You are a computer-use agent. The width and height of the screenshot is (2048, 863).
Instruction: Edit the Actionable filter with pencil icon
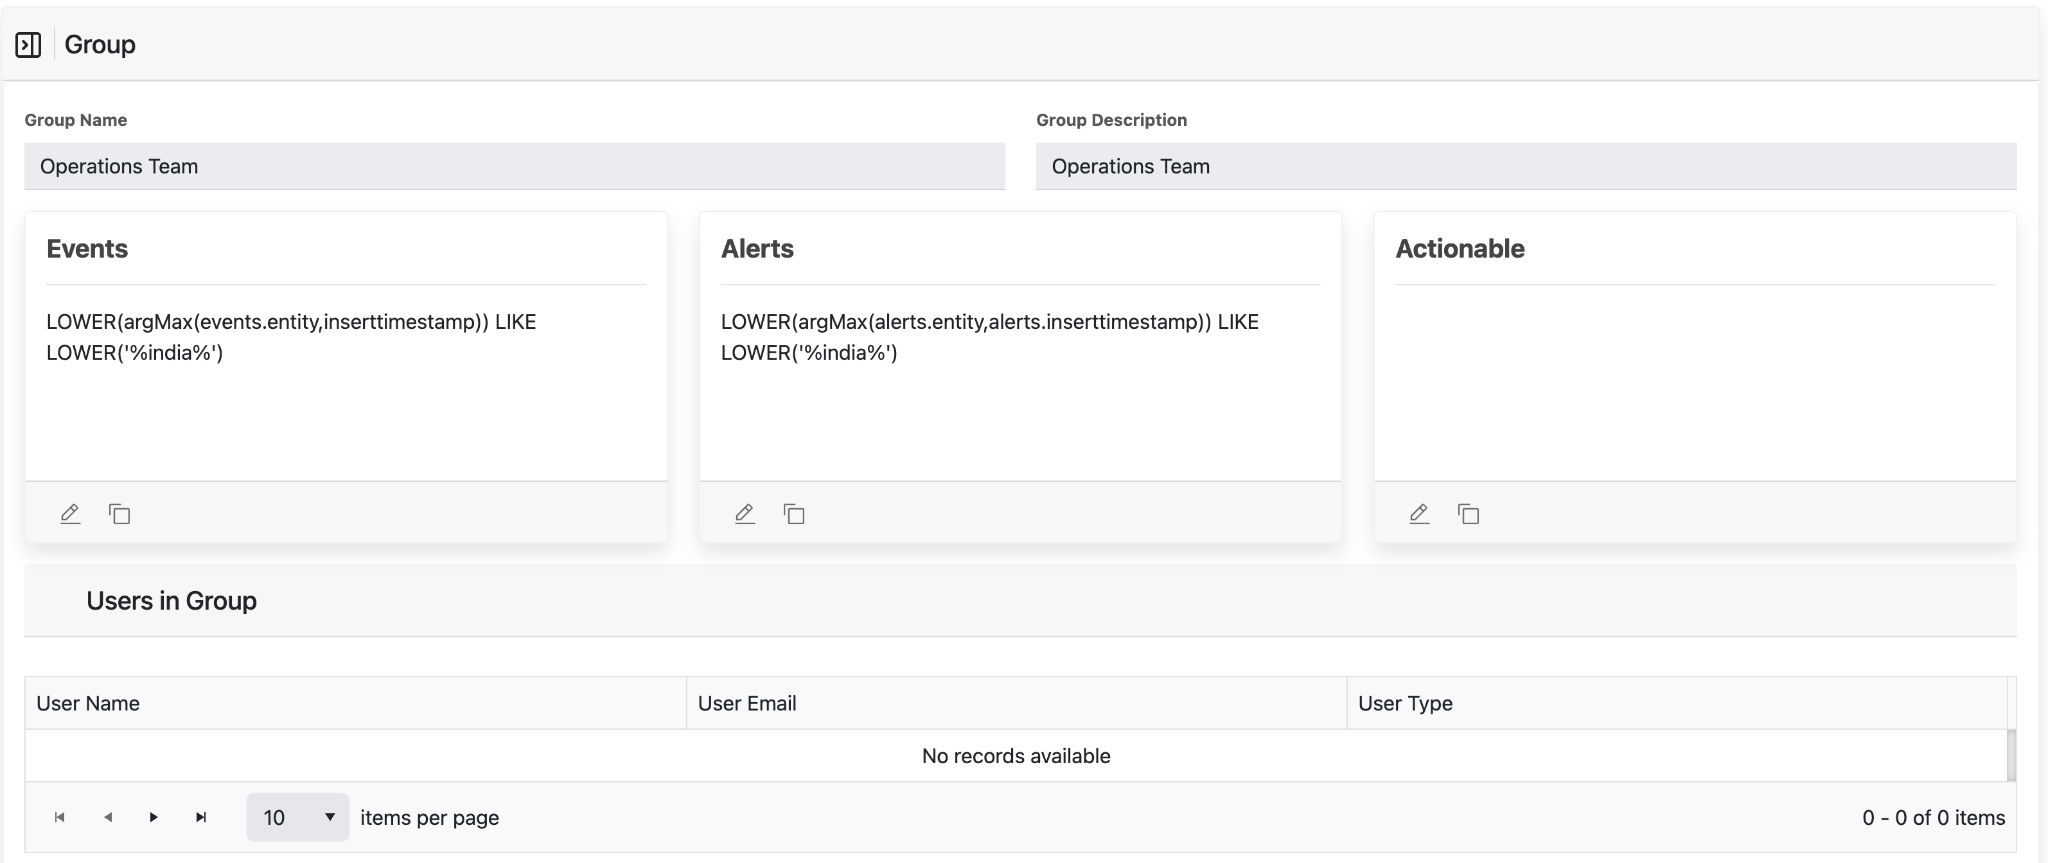pos(1419,514)
